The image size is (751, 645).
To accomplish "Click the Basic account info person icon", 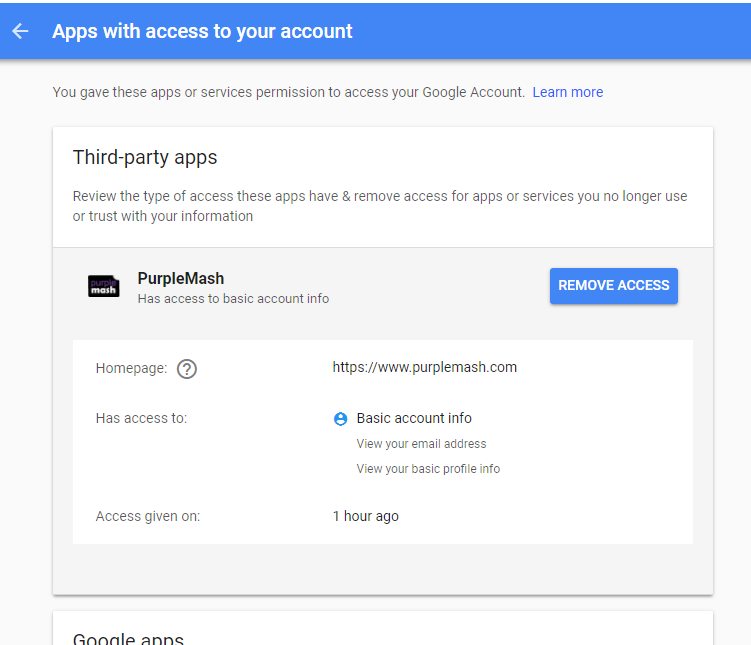I will tap(340, 419).
